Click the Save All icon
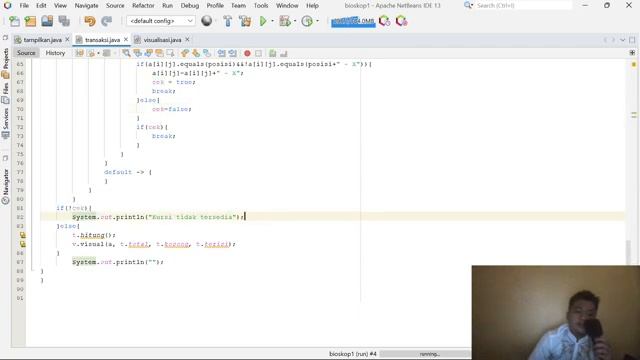 (64, 21)
